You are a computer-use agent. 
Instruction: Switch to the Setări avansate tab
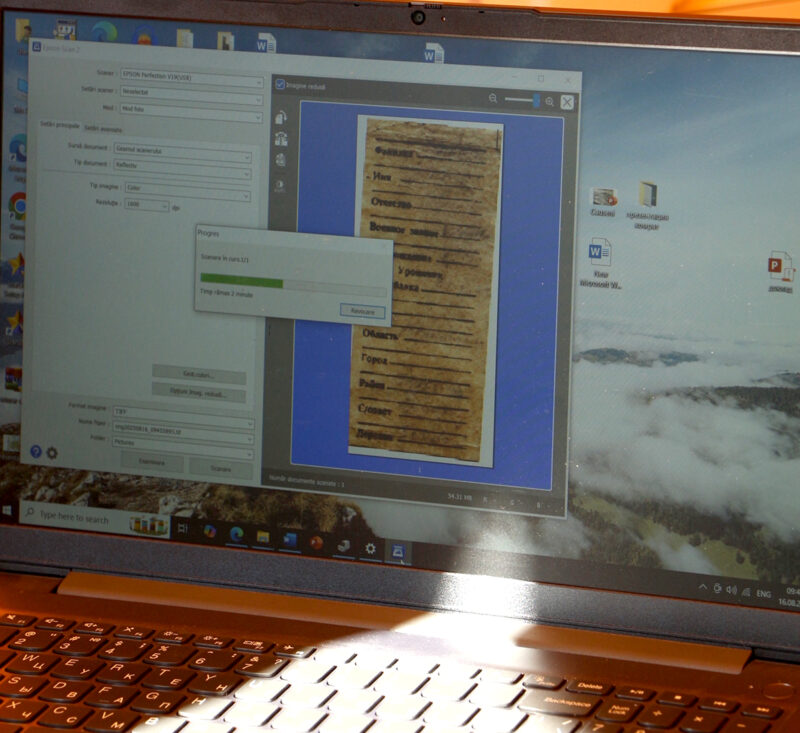[103, 129]
